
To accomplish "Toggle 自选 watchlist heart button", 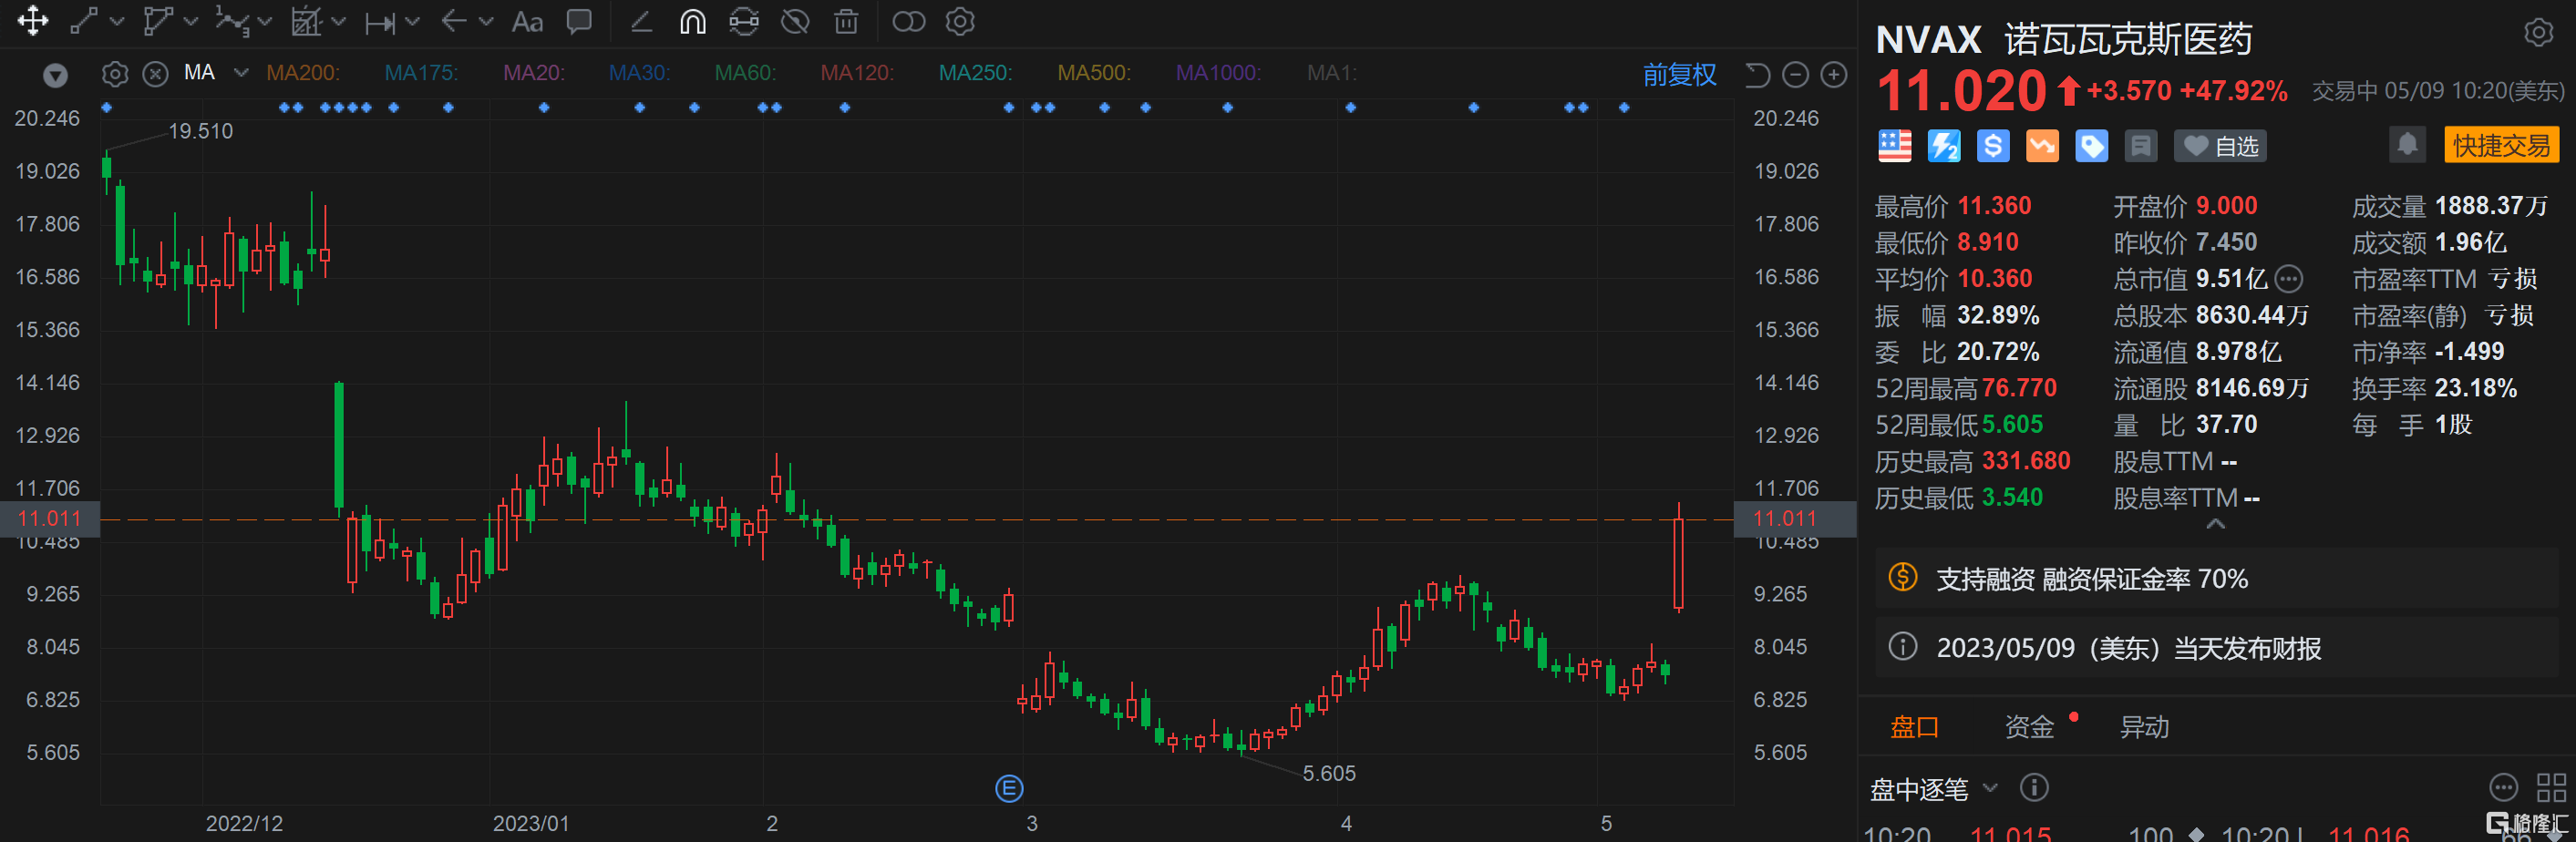I will (2220, 146).
